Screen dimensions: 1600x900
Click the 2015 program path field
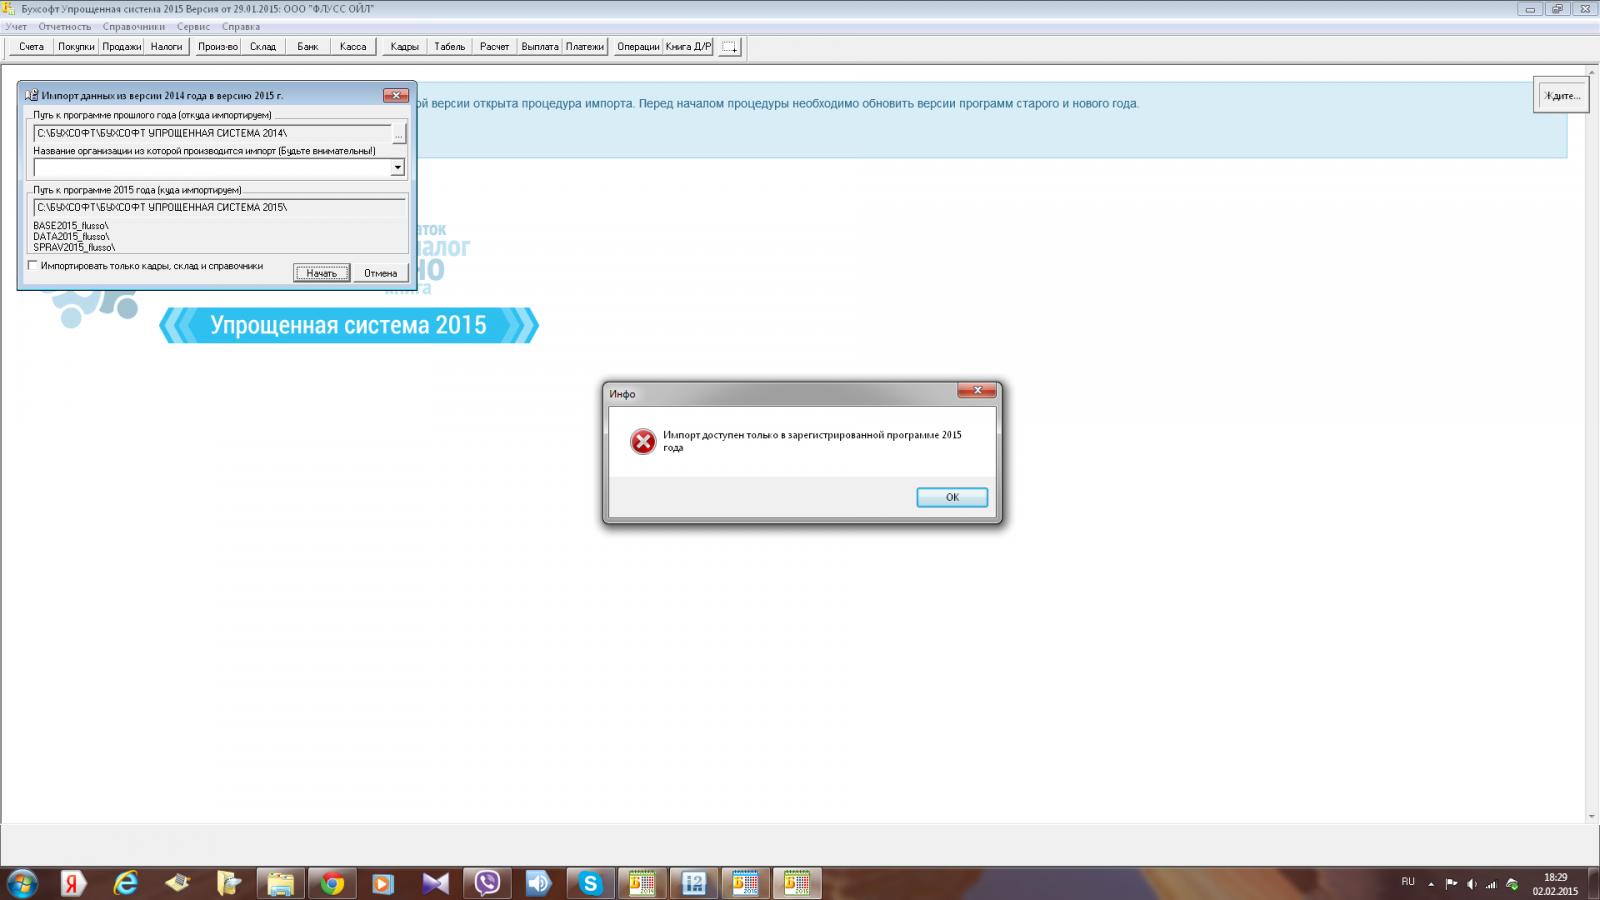click(x=219, y=207)
